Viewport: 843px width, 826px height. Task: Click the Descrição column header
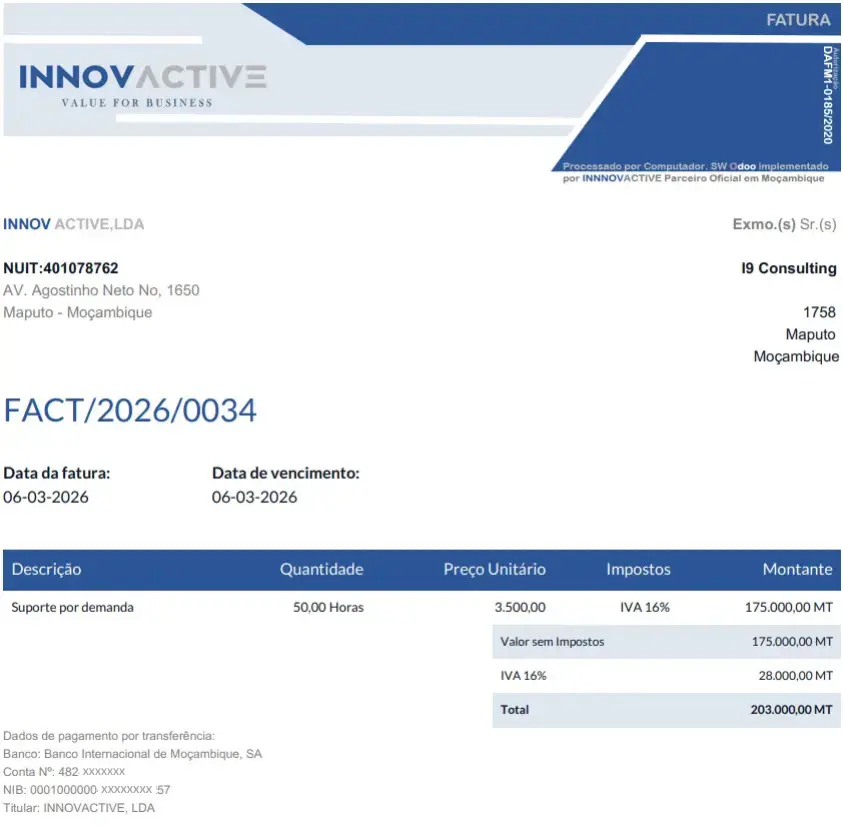pyautogui.click(x=46, y=569)
